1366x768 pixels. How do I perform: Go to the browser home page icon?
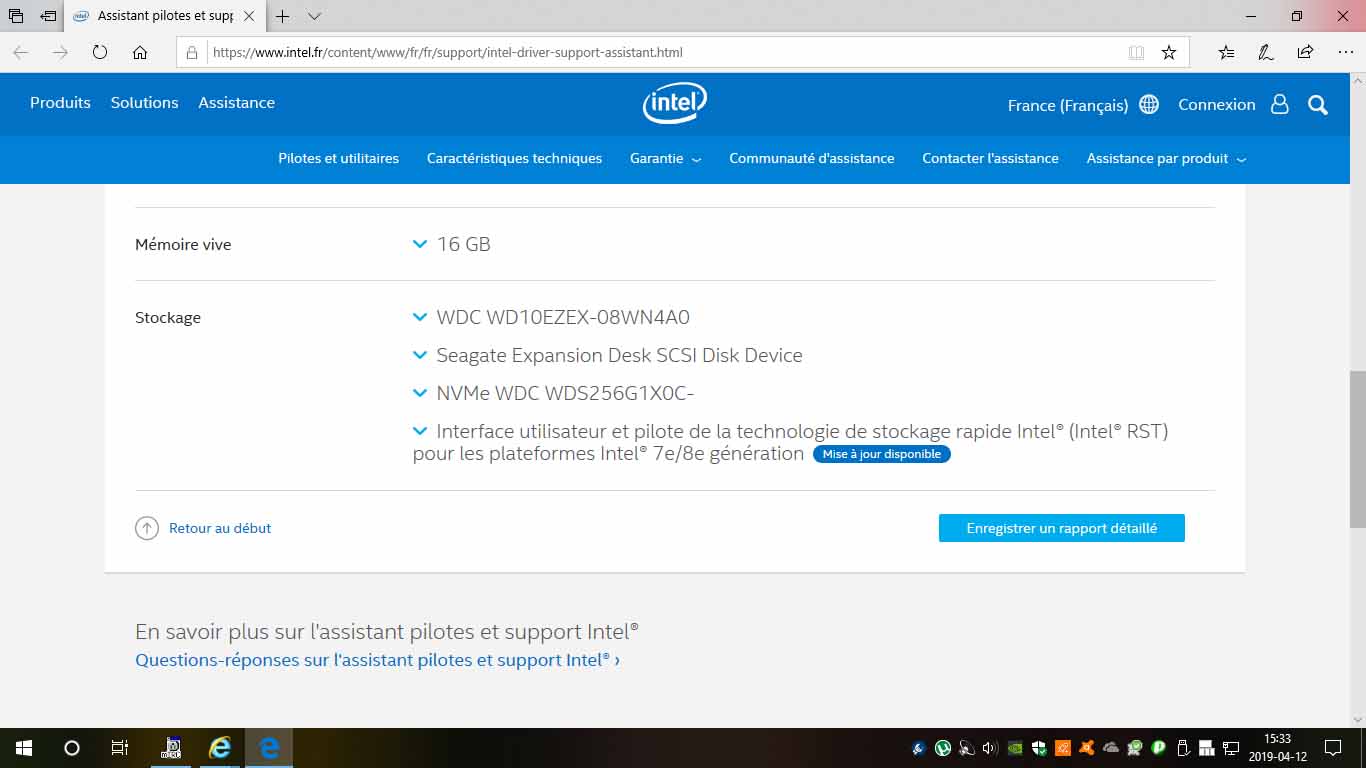coord(140,52)
